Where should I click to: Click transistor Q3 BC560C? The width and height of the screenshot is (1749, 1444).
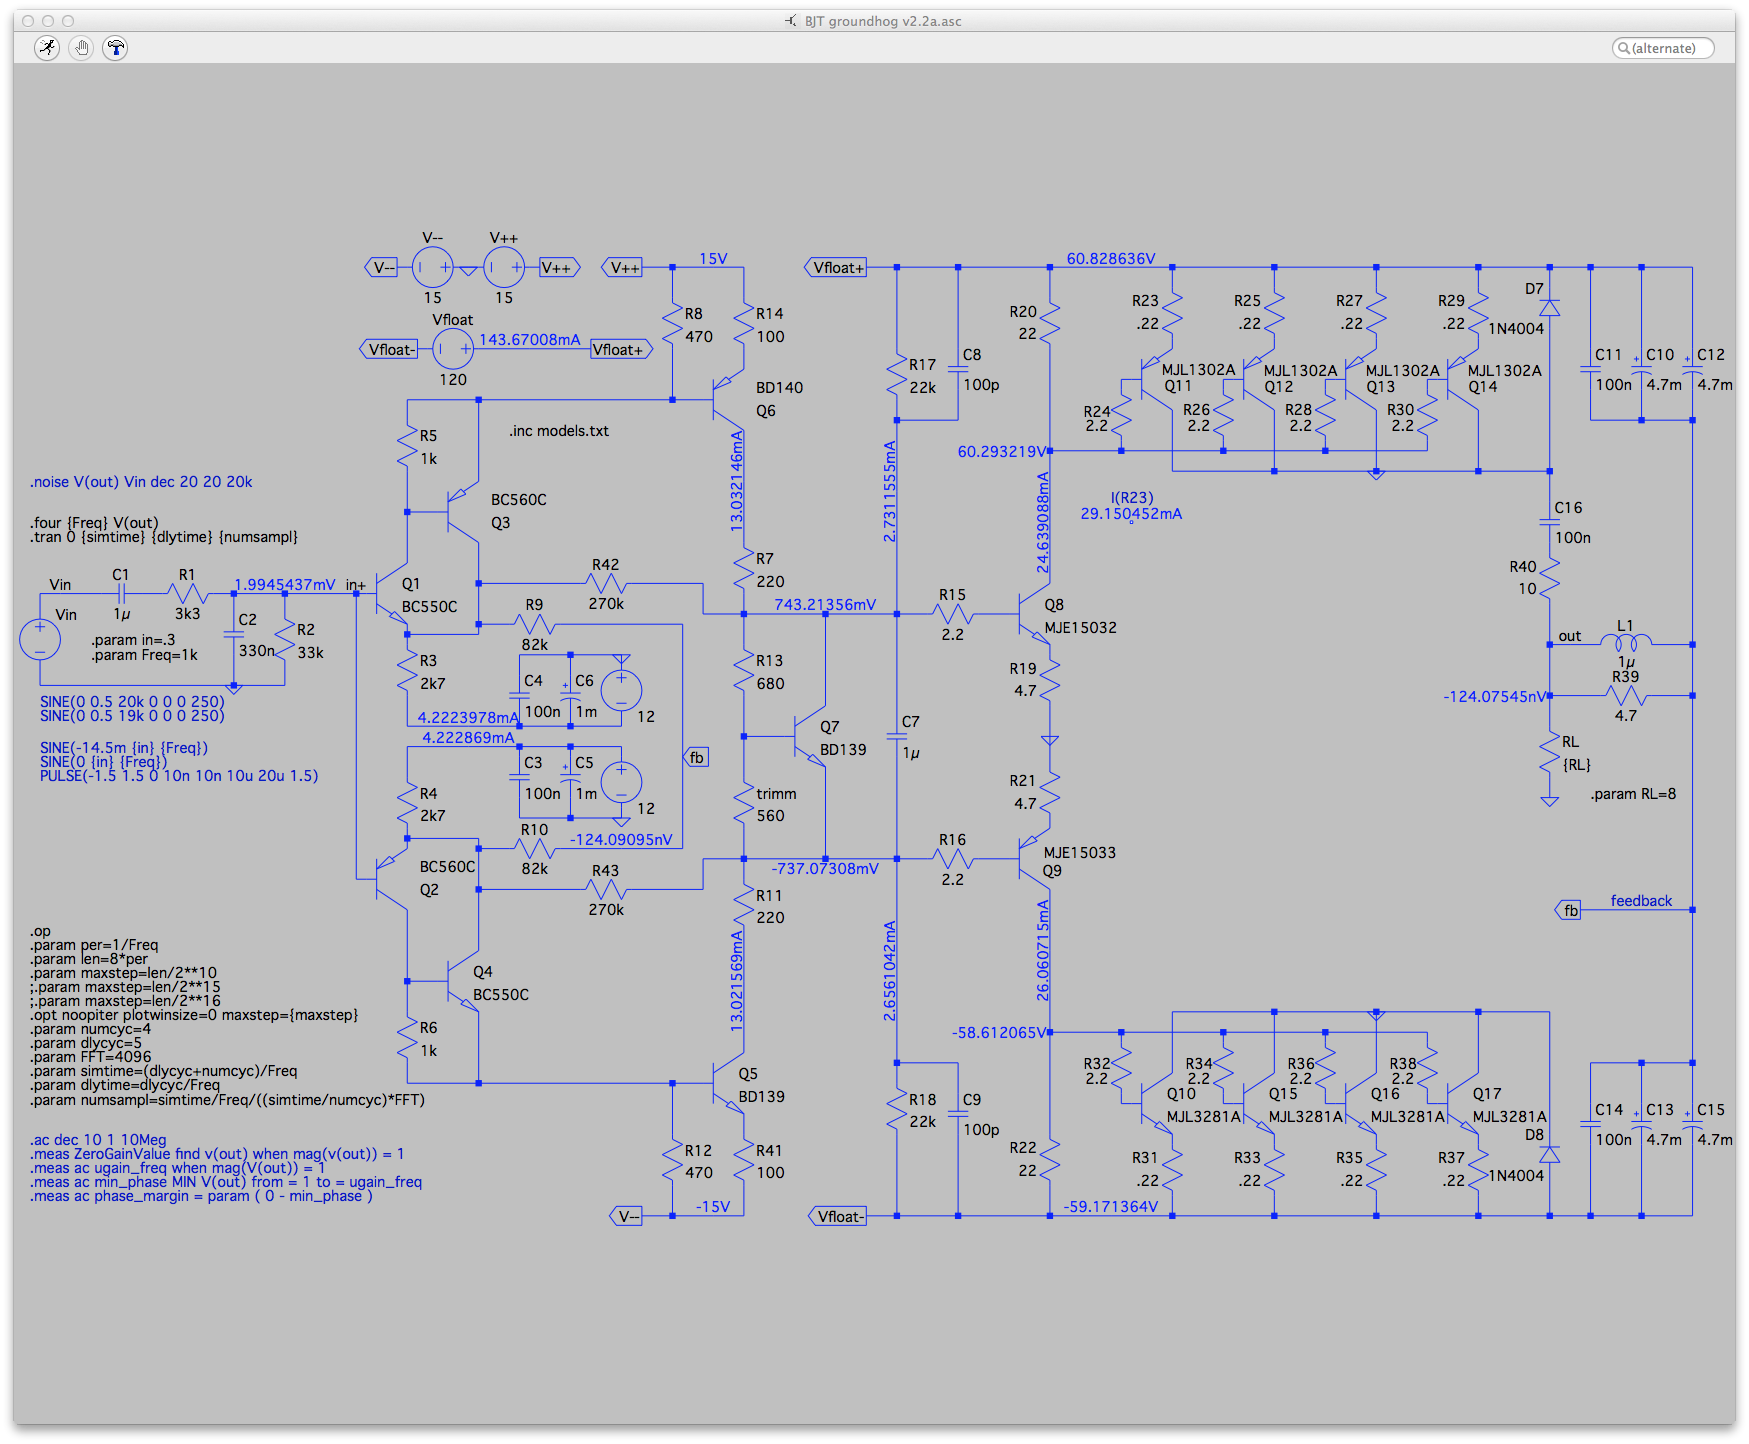(x=463, y=512)
